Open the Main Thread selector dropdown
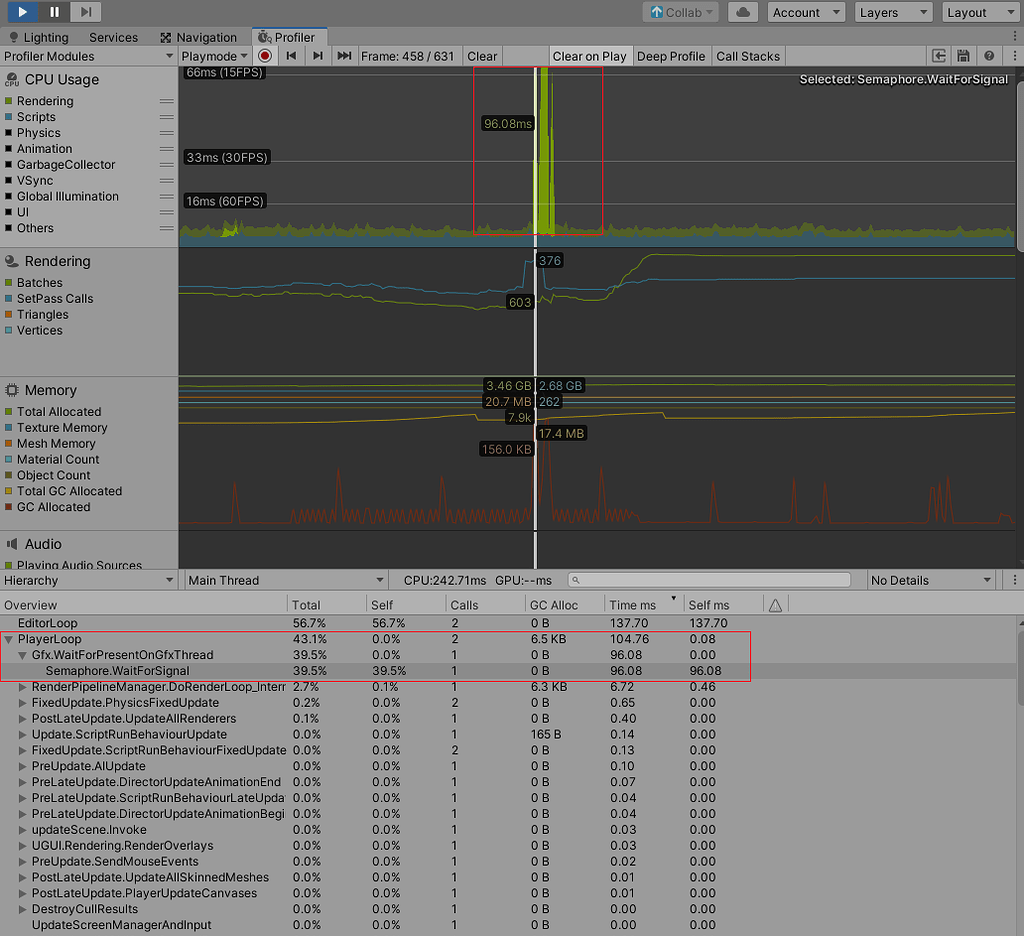1024x936 pixels. coord(285,579)
